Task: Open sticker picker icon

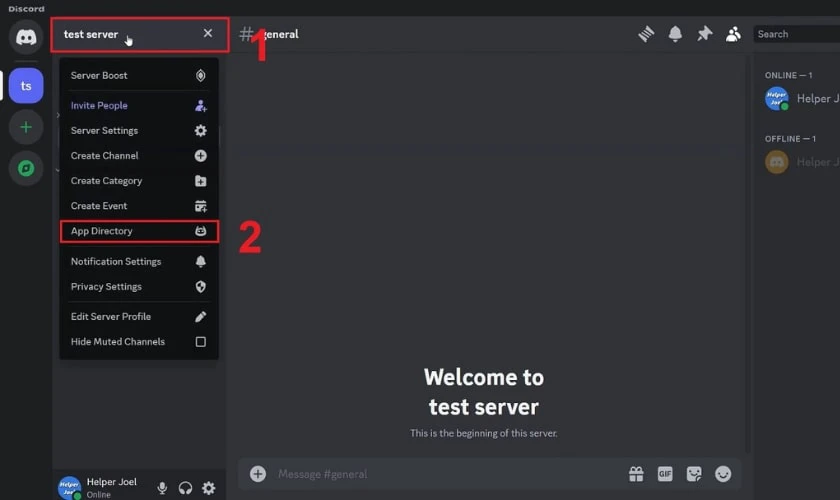Action: (694, 474)
